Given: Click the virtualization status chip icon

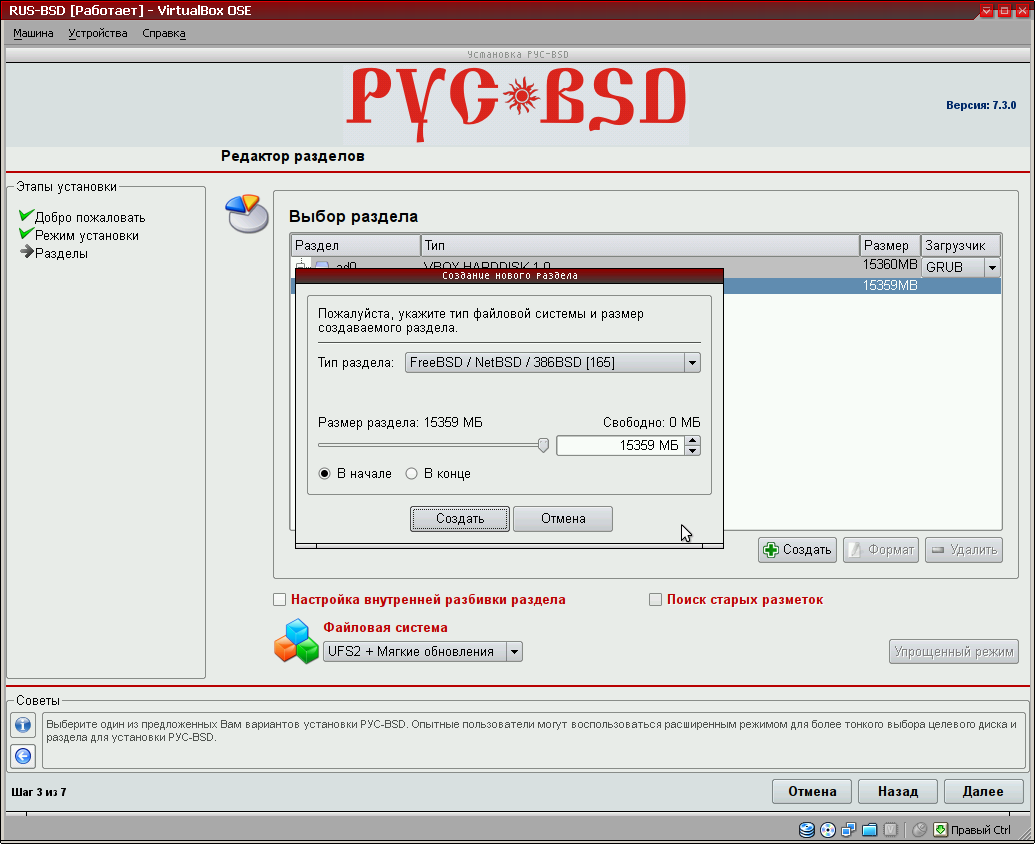Looking at the screenshot, I should click(891, 829).
